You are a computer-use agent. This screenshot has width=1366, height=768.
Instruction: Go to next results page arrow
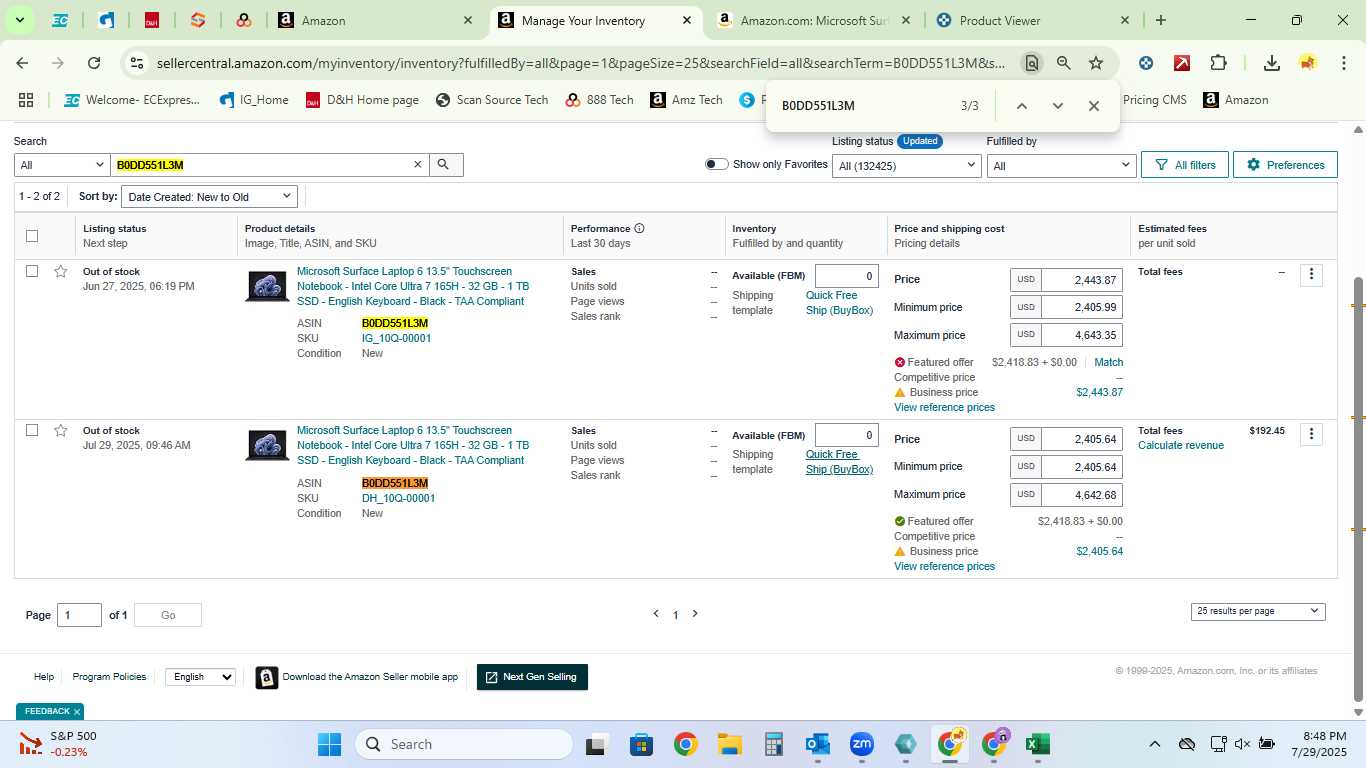click(x=695, y=614)
